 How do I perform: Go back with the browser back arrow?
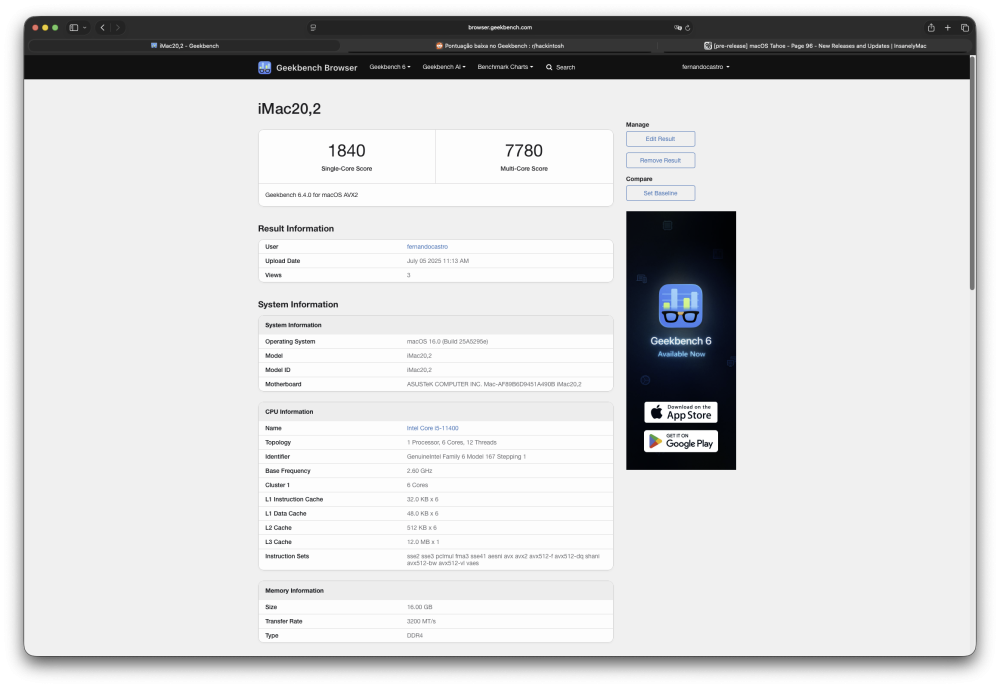click(103, 27)
